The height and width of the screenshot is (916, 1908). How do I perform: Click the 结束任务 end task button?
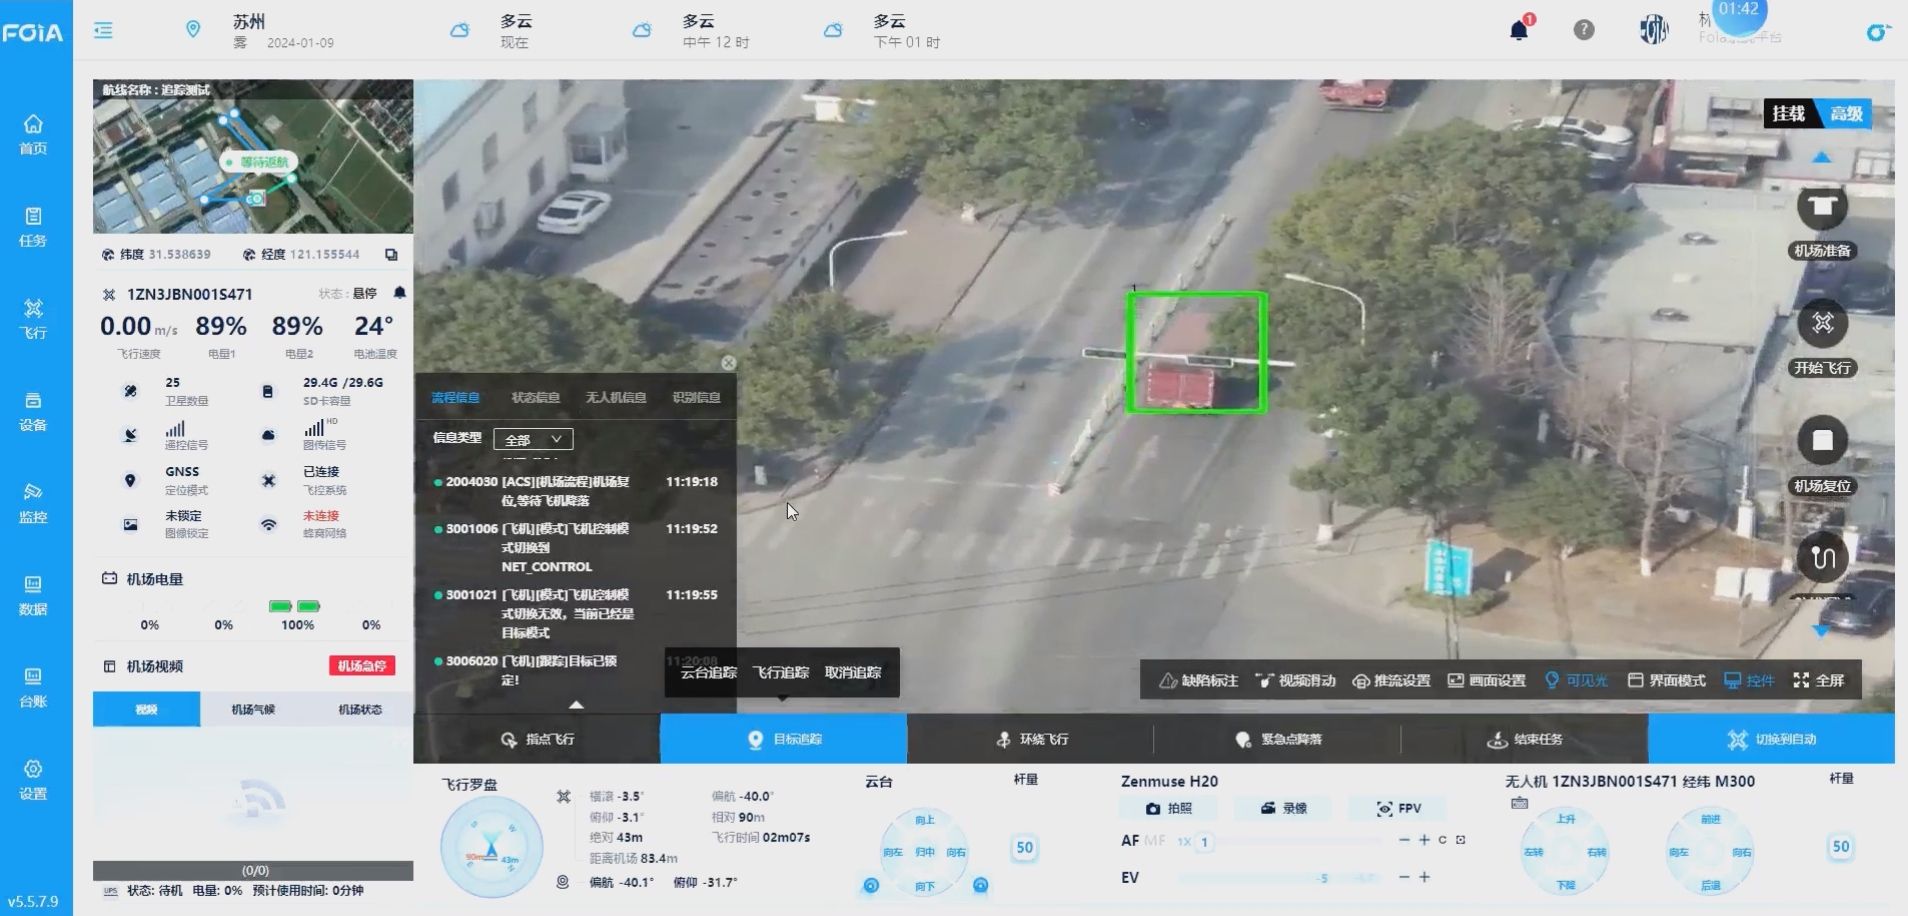(1524, 739)
